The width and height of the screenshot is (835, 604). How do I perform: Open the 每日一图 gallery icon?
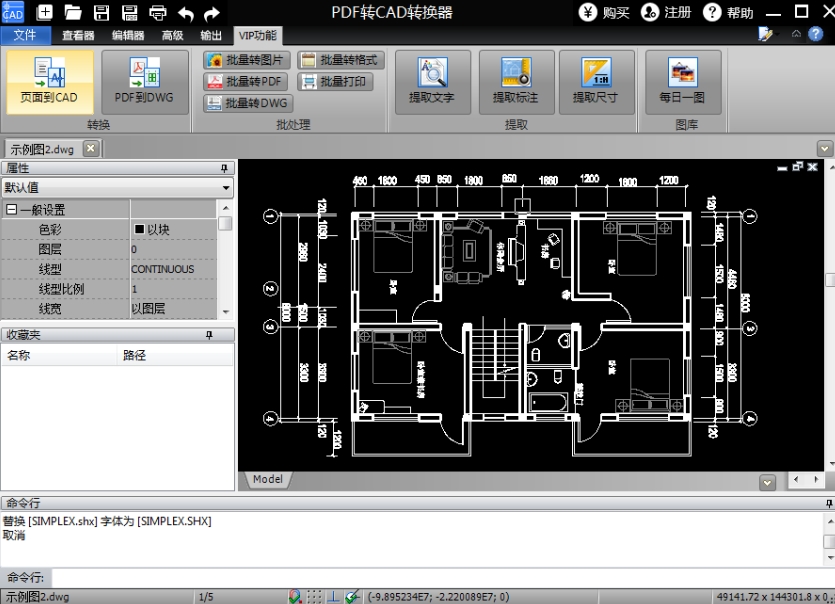(x=682, y=81)
